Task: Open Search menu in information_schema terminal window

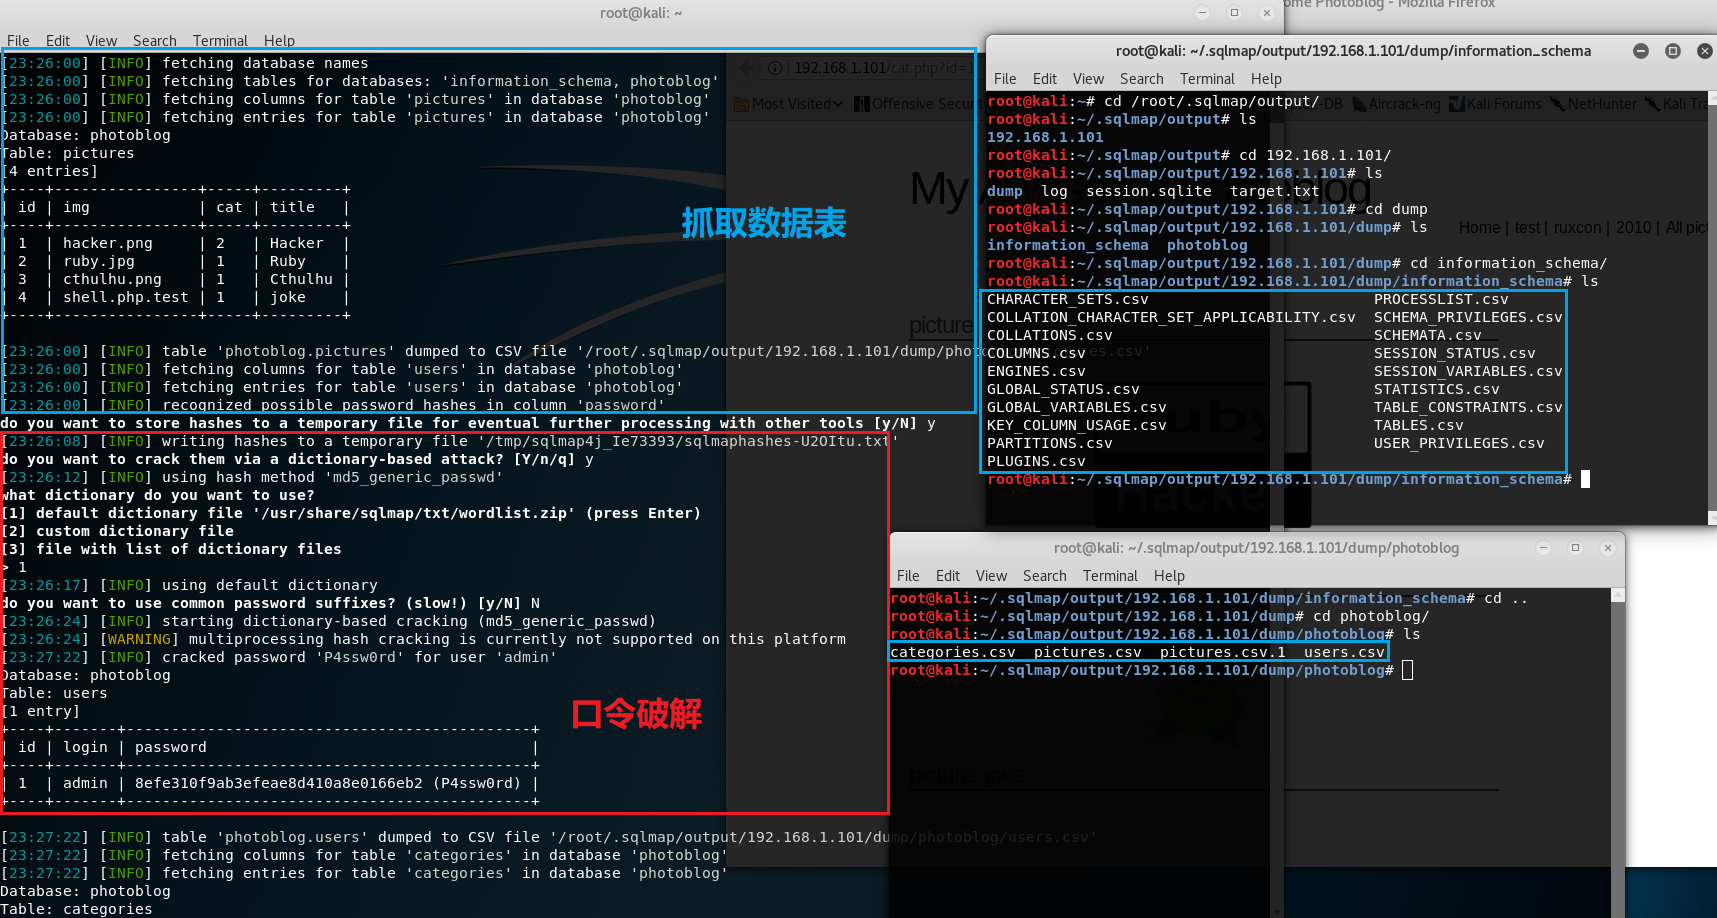Action: (1142, 79)
